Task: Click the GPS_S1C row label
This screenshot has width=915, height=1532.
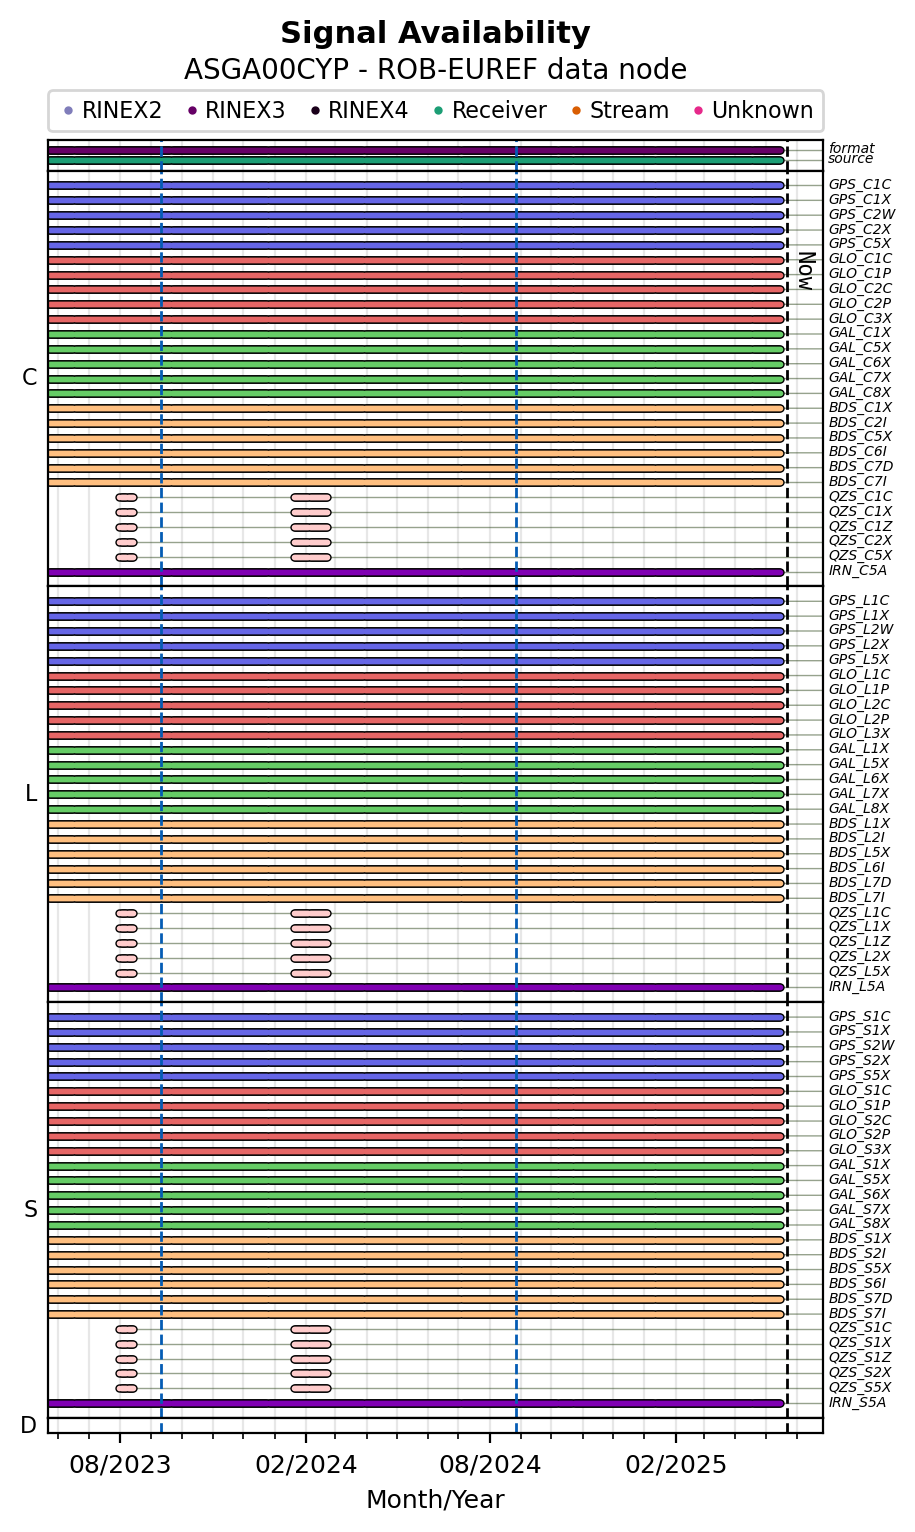Action: (859, 1017)
